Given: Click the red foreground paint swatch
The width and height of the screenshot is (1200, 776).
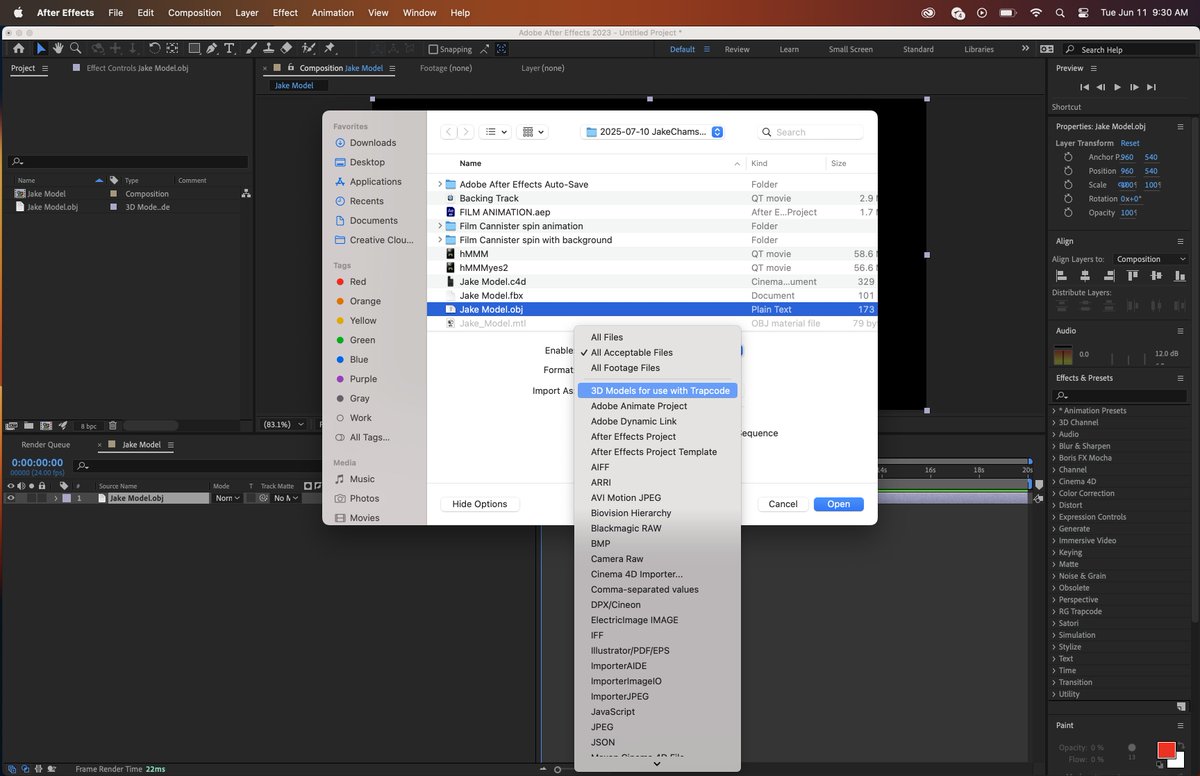Looking at the screenshot, I should click(x=1166, y=750).
